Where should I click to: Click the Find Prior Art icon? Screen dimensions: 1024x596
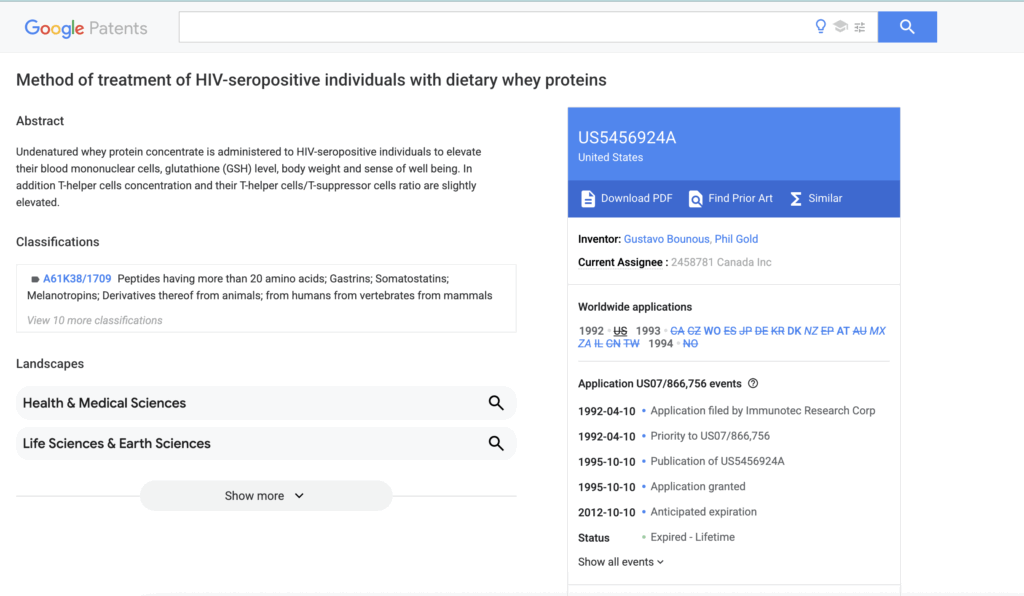pos(696,199)
